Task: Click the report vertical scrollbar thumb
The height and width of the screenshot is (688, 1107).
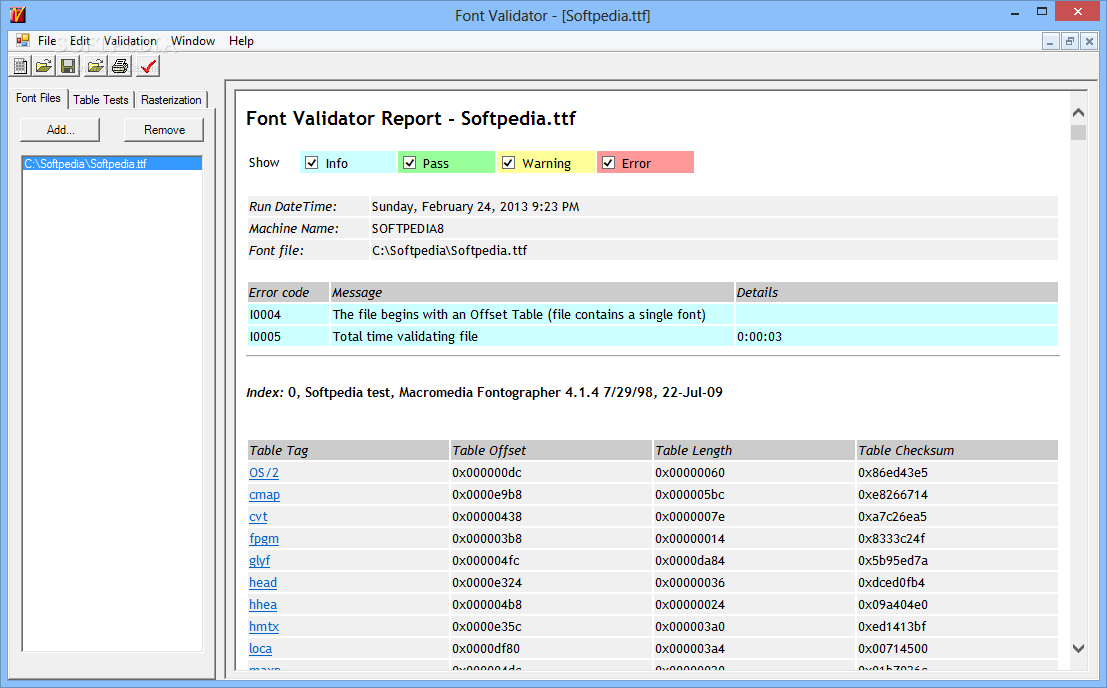Action: point(1078,133)
